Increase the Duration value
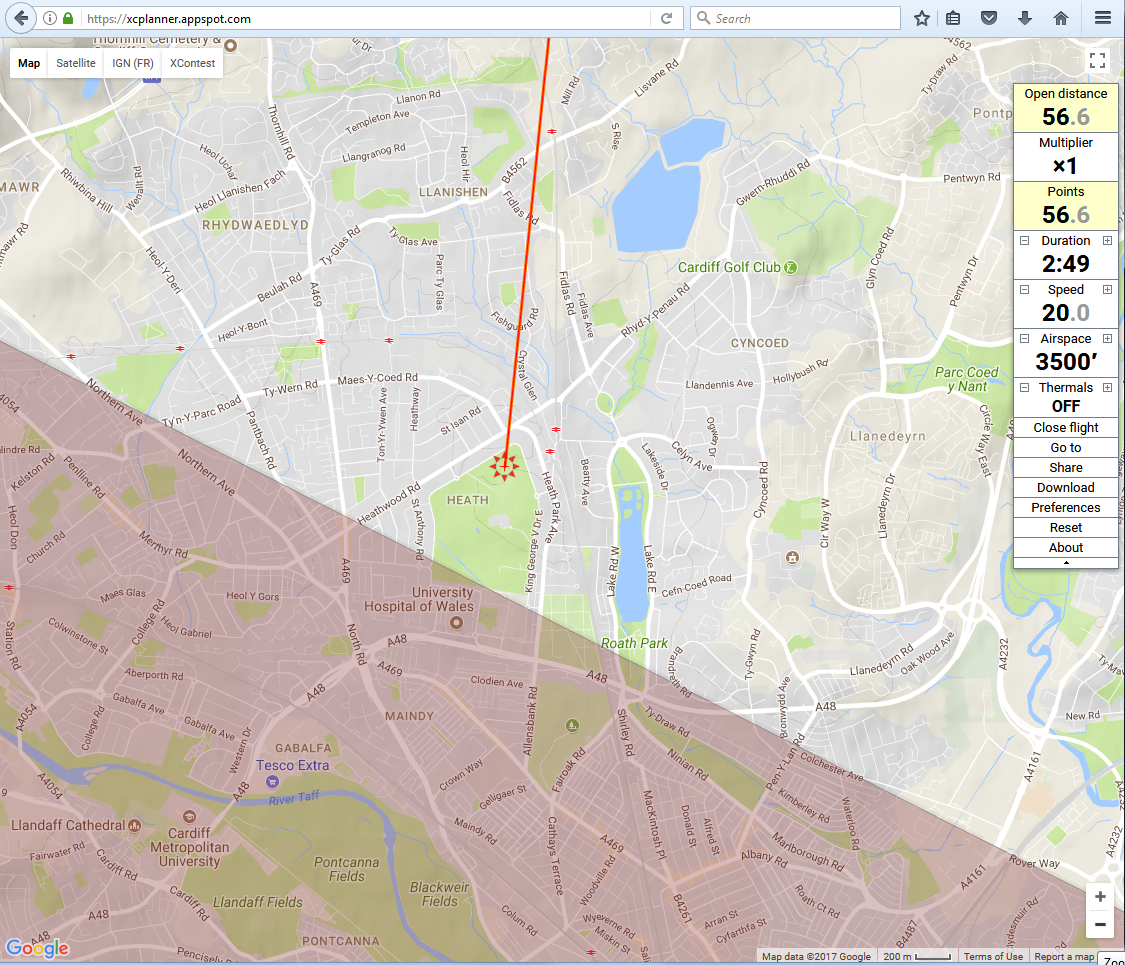 tap(1107, 241)
